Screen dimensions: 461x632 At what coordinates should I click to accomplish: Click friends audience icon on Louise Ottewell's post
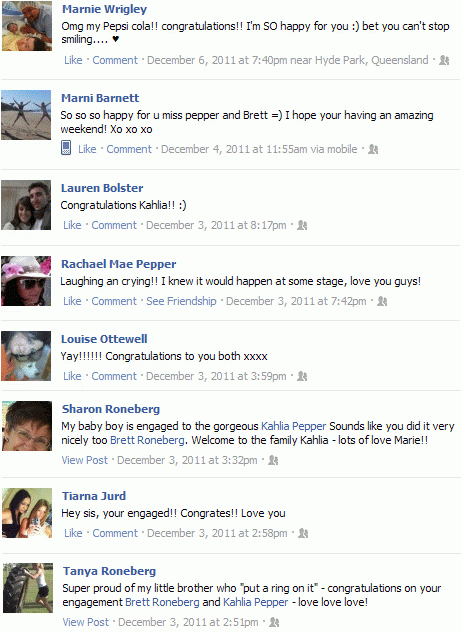pos(302,376)
